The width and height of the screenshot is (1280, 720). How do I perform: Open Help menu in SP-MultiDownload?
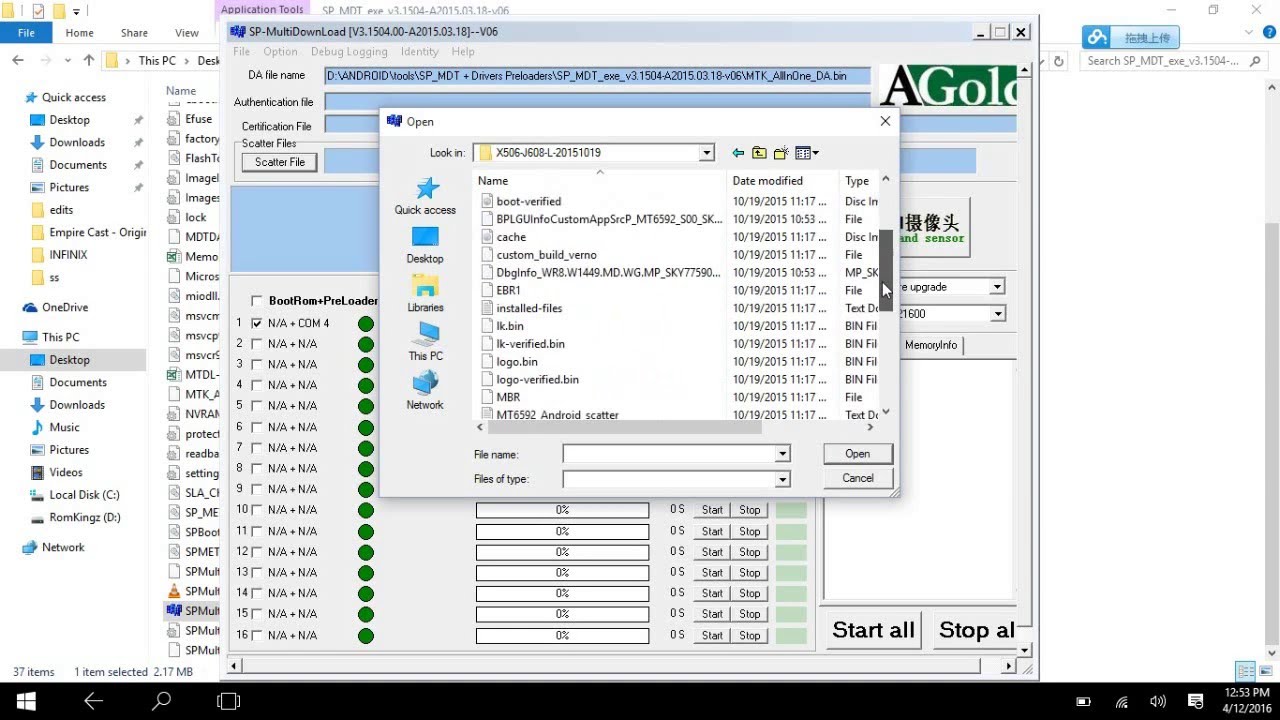tap(463, 52)
